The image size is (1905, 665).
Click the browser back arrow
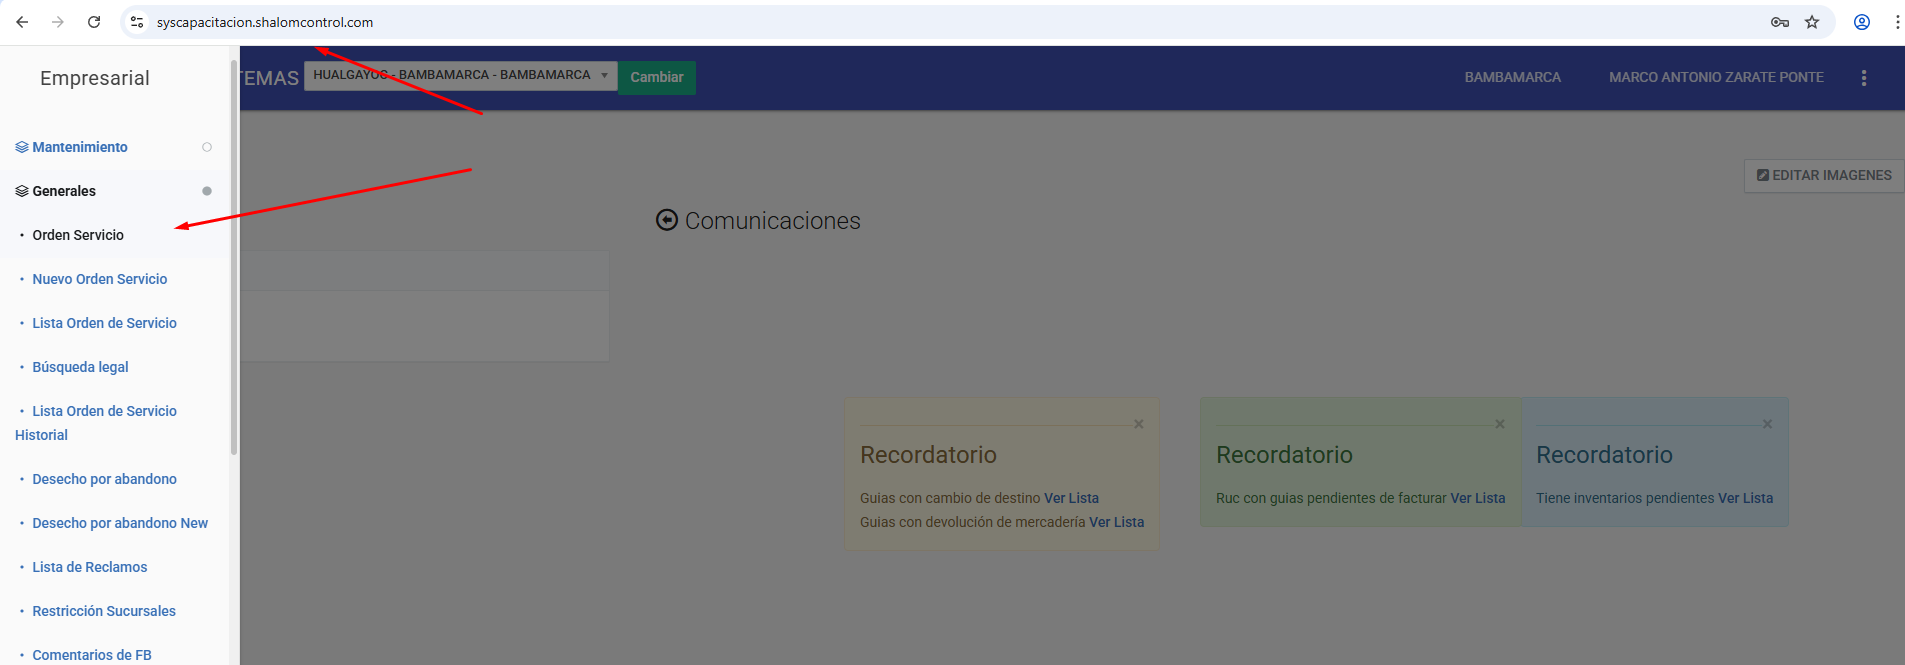pos(22,22)
